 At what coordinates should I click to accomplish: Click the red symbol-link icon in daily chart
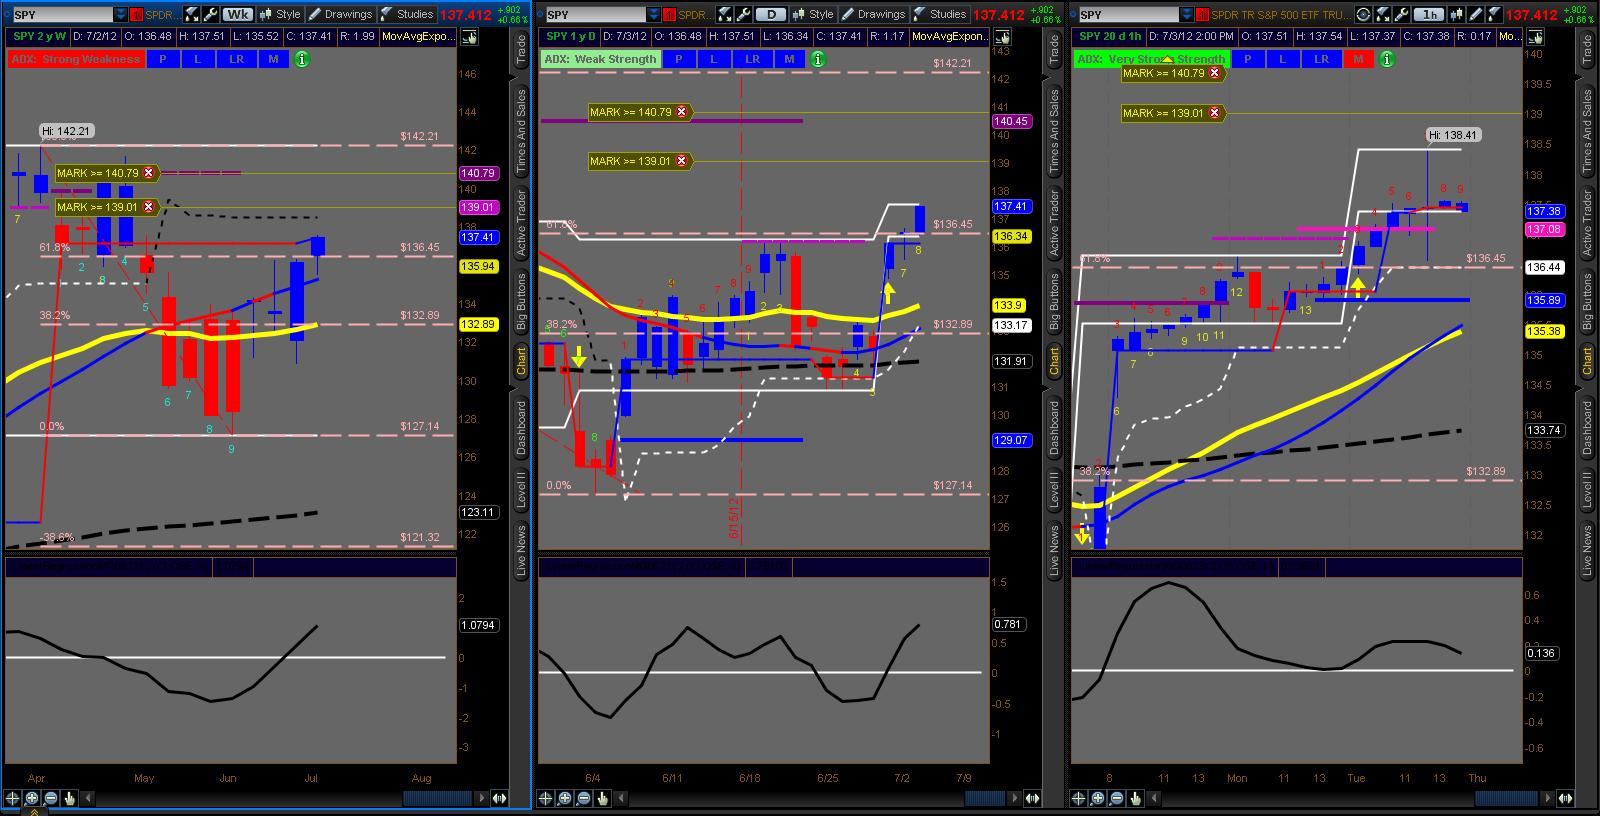tap(668, 14)
